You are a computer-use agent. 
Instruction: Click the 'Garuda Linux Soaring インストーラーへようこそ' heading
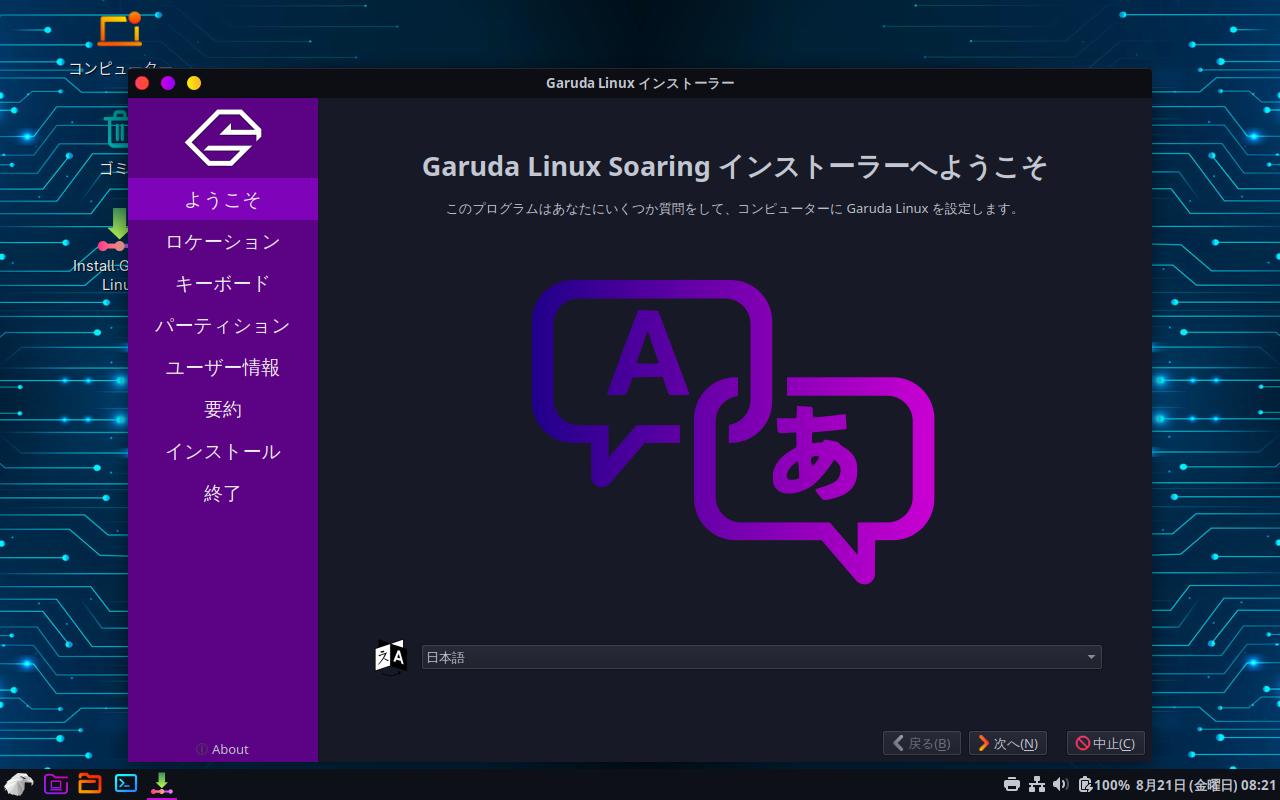[735, 166]
